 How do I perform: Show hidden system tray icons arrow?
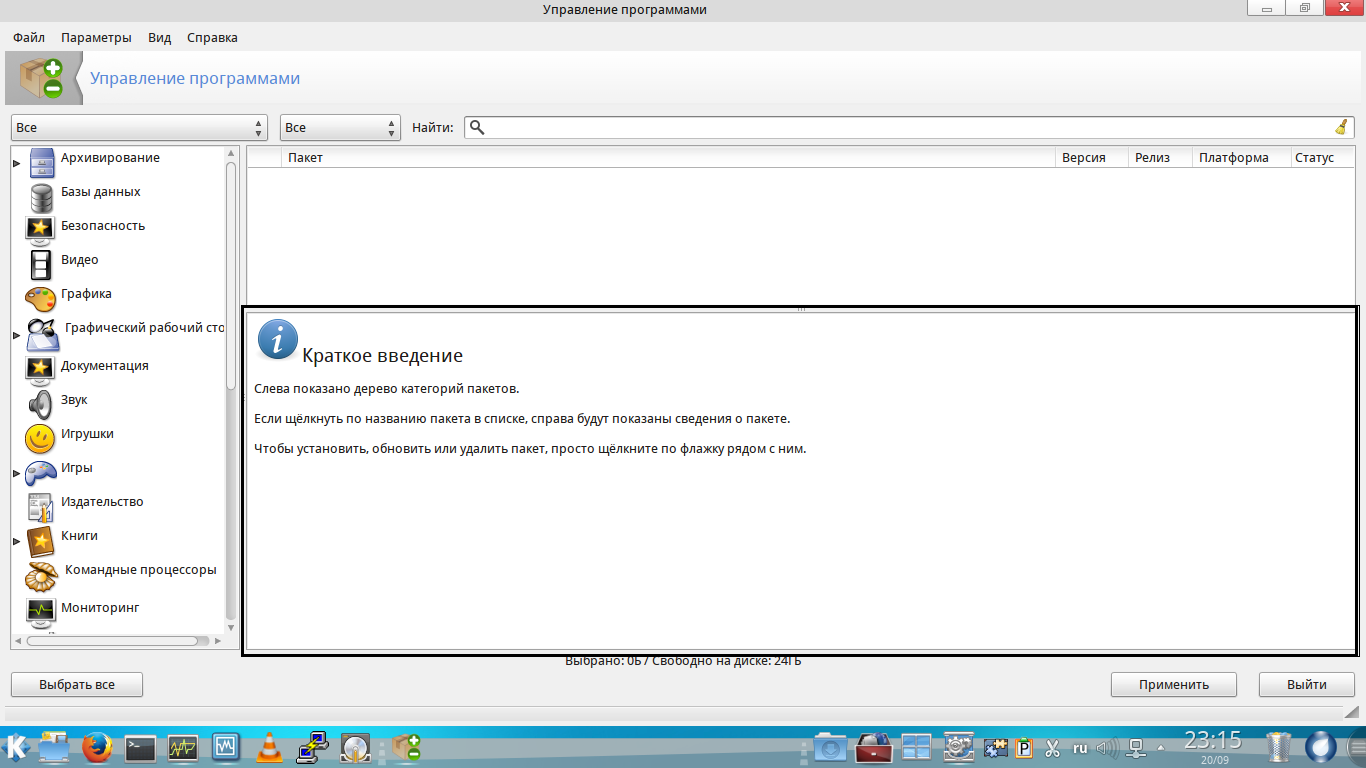(x=1161, y=748)
